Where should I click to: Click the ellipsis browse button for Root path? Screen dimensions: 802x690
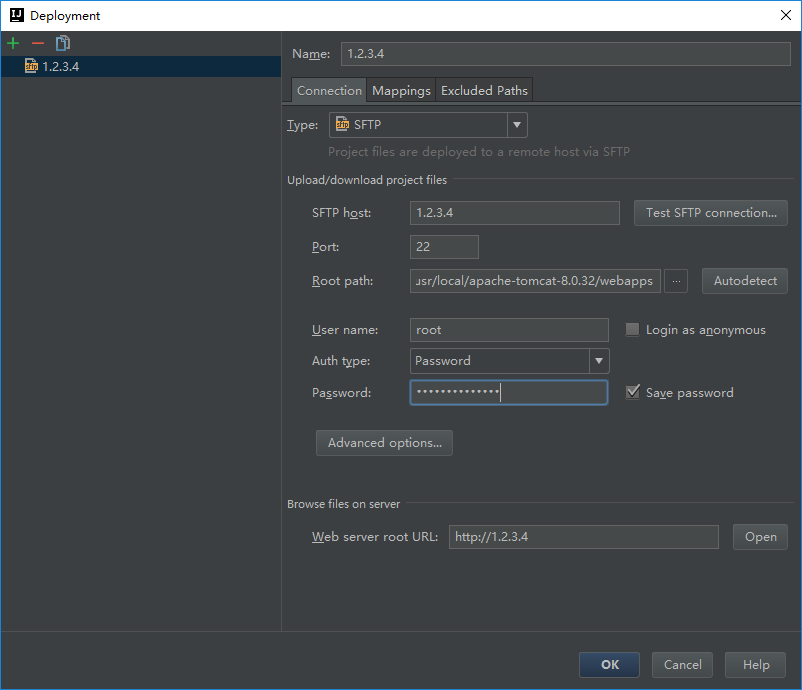pyautogui.click(x=677, y=281)
